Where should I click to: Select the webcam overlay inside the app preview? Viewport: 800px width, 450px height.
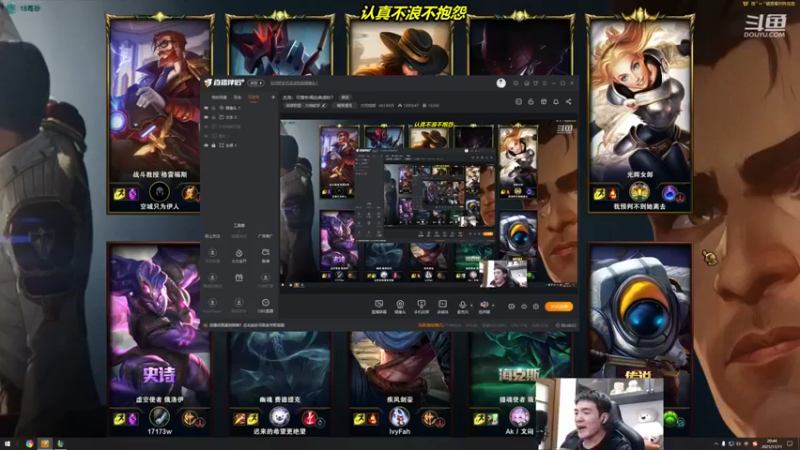point(503,273)
